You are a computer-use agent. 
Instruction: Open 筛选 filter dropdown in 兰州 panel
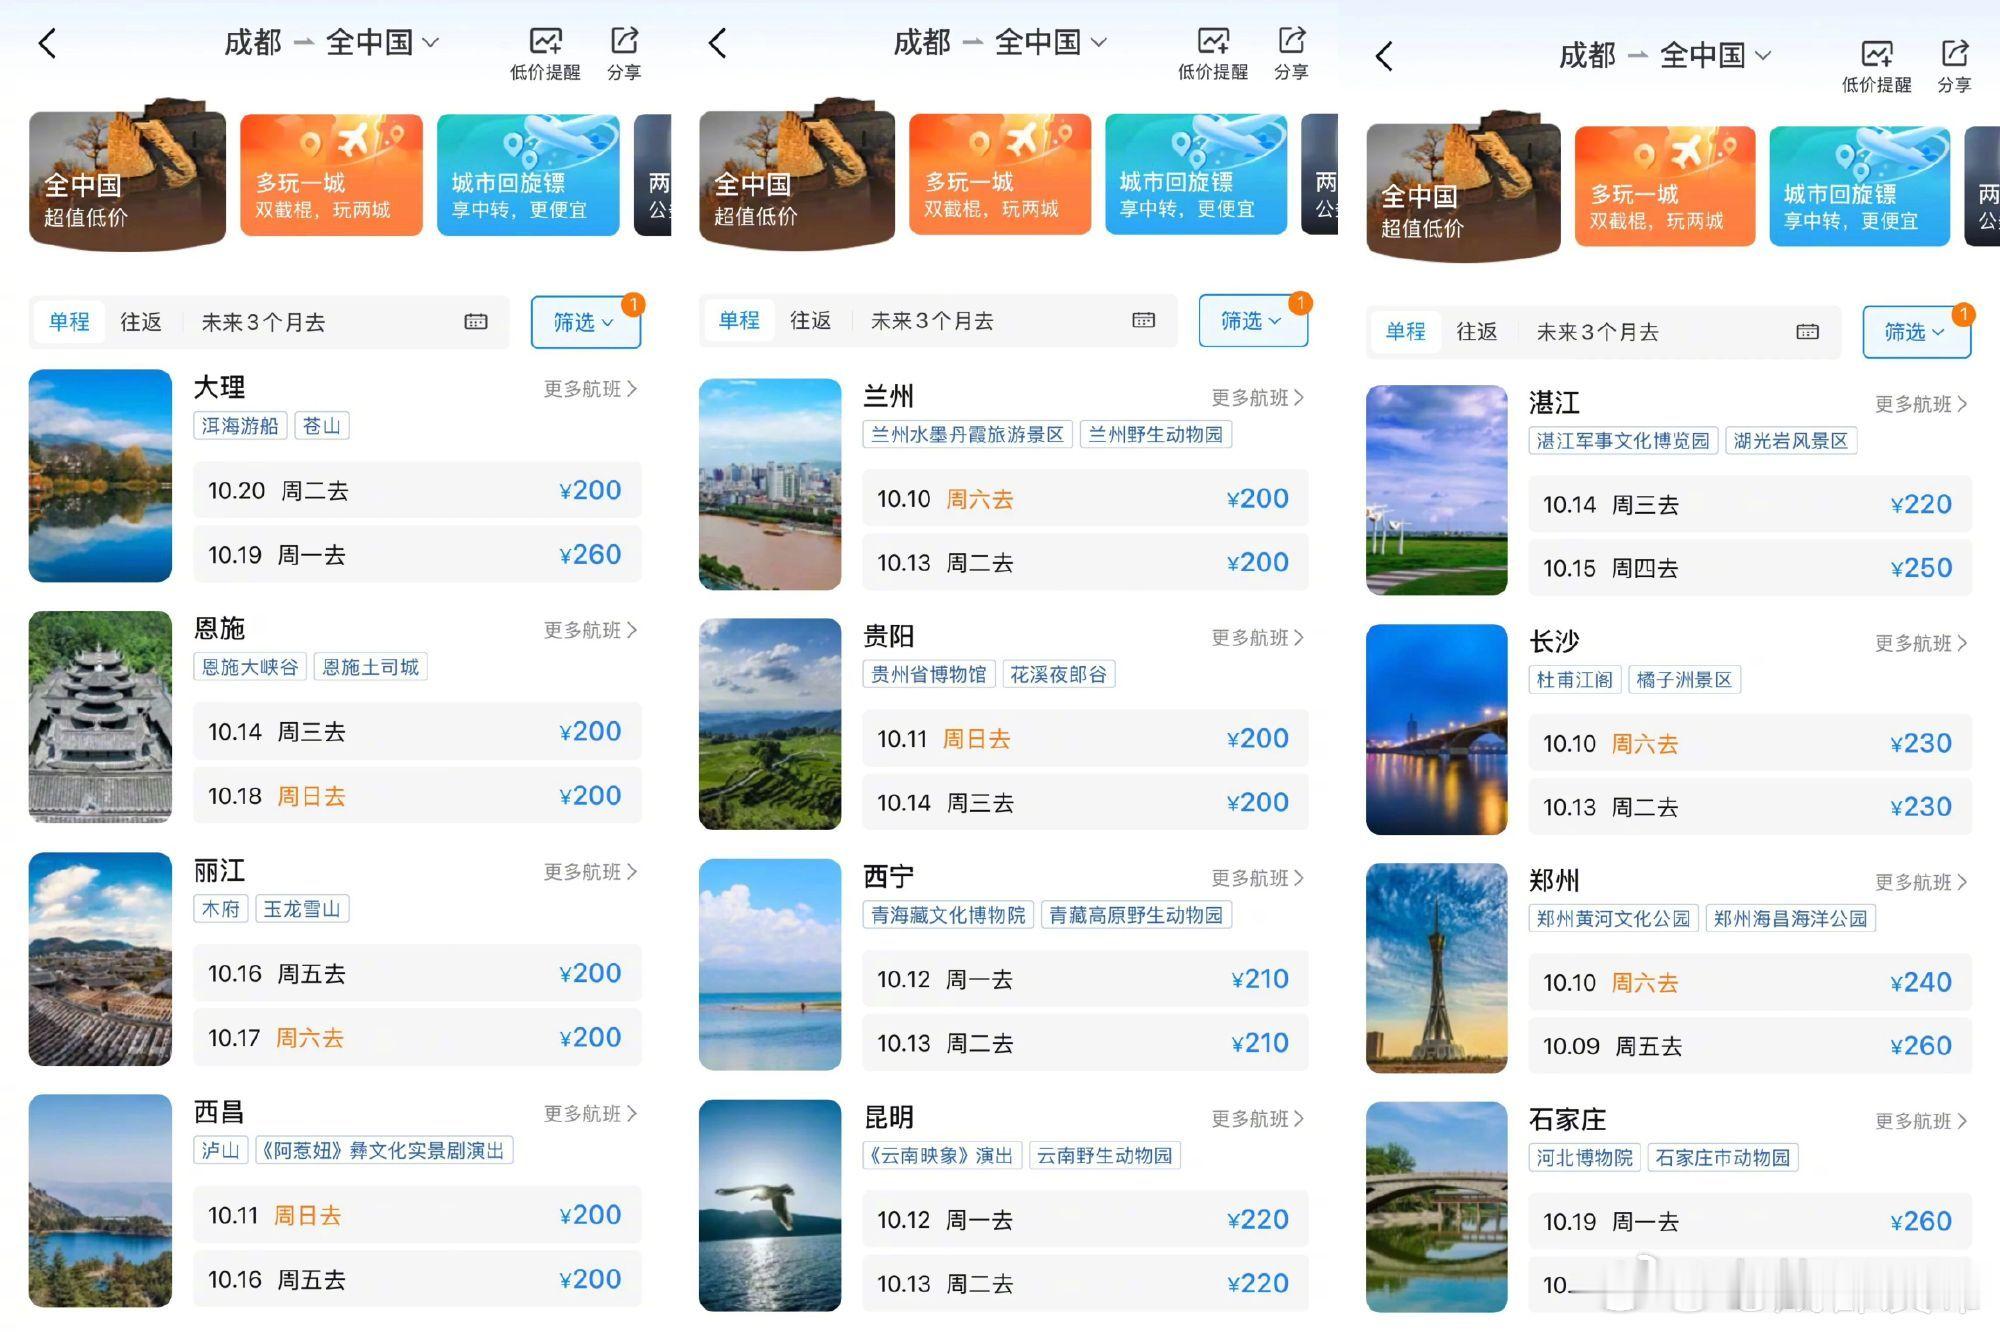[1253, 321]
